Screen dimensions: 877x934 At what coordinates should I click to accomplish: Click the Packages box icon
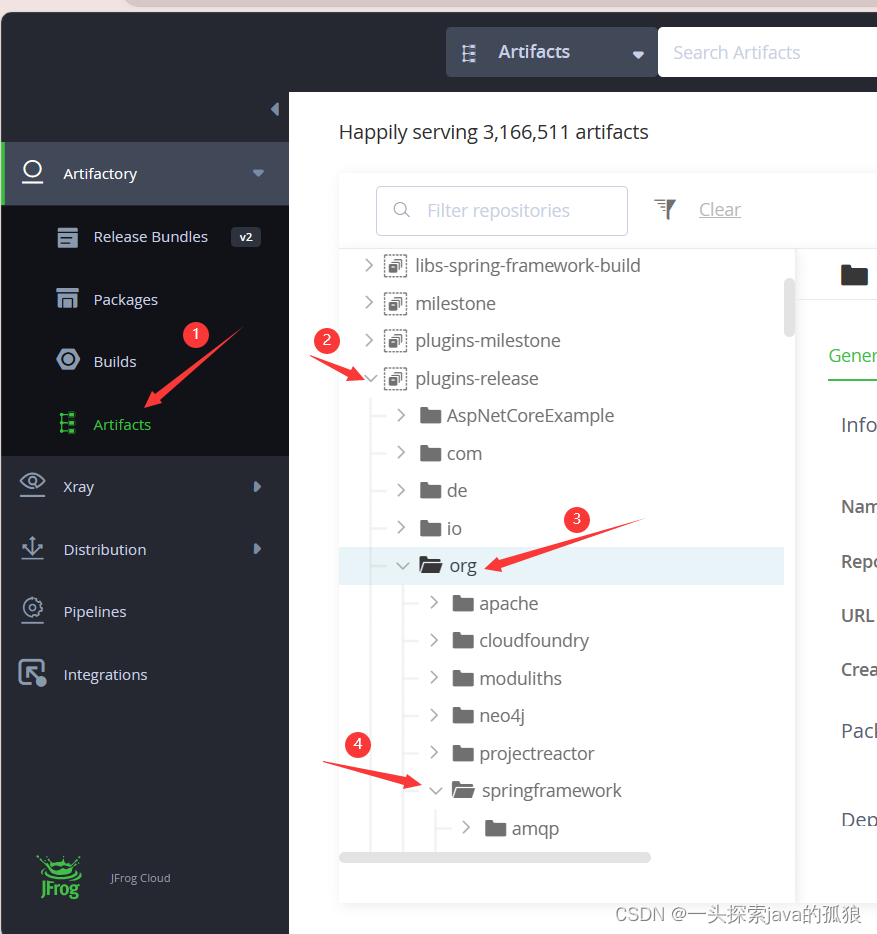(67, 298)
